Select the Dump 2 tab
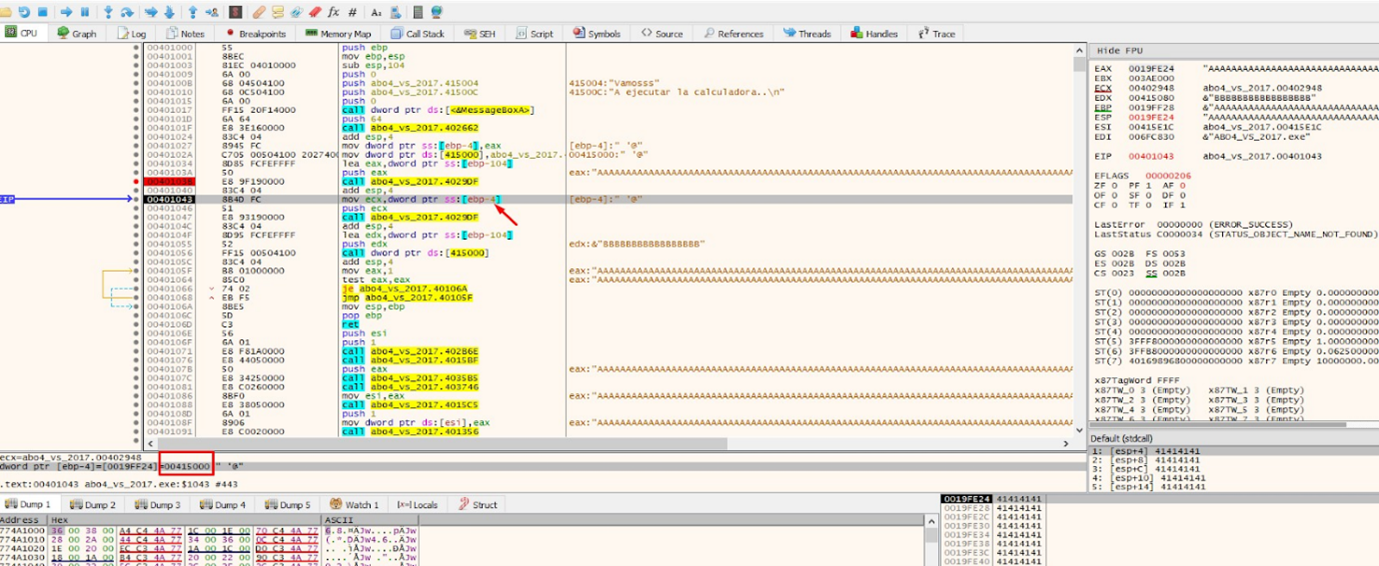This screenshot has width=1379, height=566. click(x=92, y=505)
